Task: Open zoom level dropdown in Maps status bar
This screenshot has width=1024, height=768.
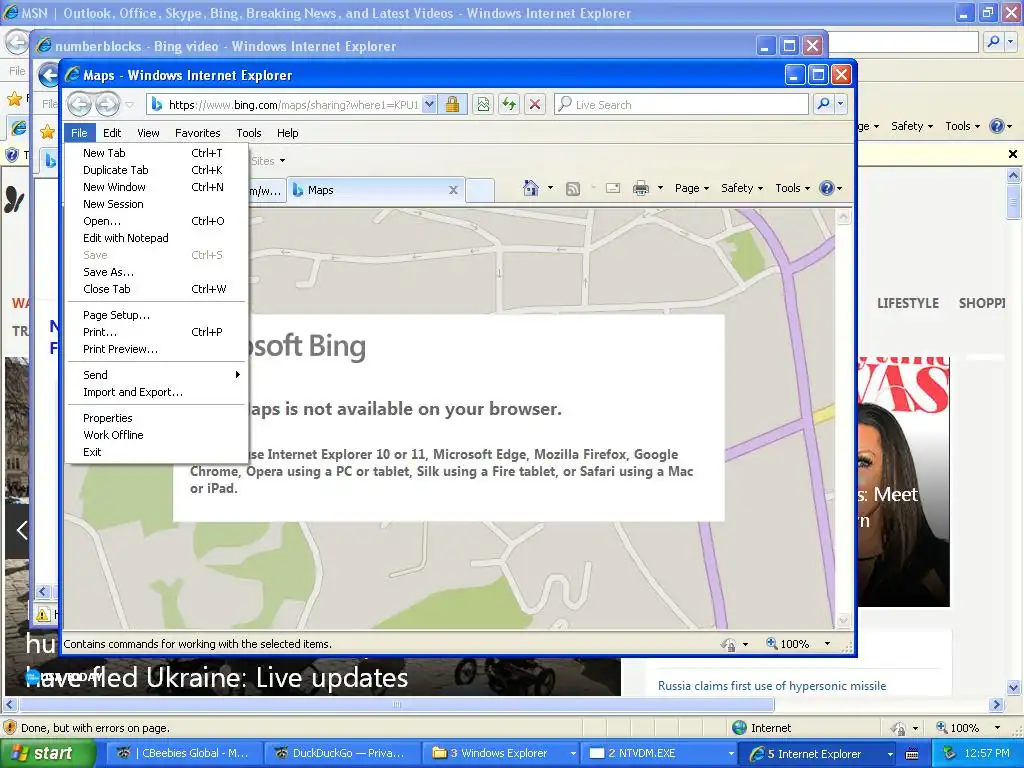Action: [827, 644]
